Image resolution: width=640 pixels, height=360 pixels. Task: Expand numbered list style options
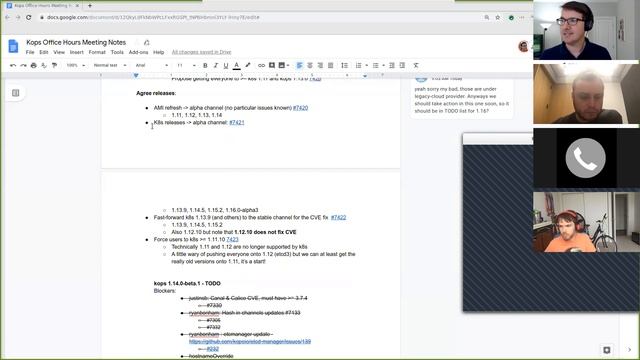[x=367, y=65]
